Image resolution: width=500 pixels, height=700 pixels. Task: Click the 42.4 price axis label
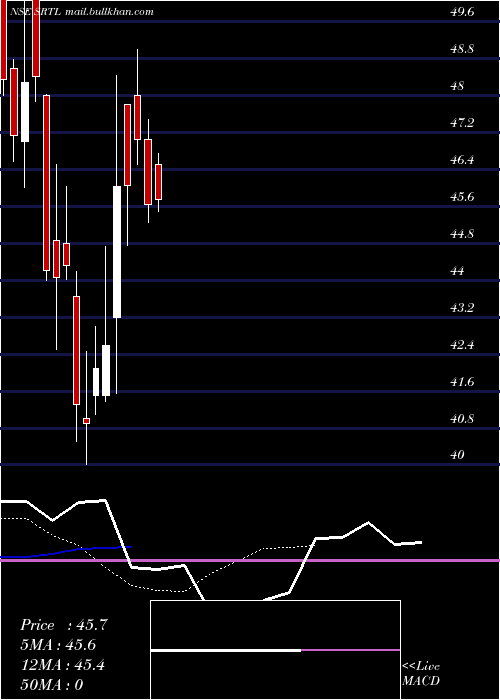[x=462, y=345]
